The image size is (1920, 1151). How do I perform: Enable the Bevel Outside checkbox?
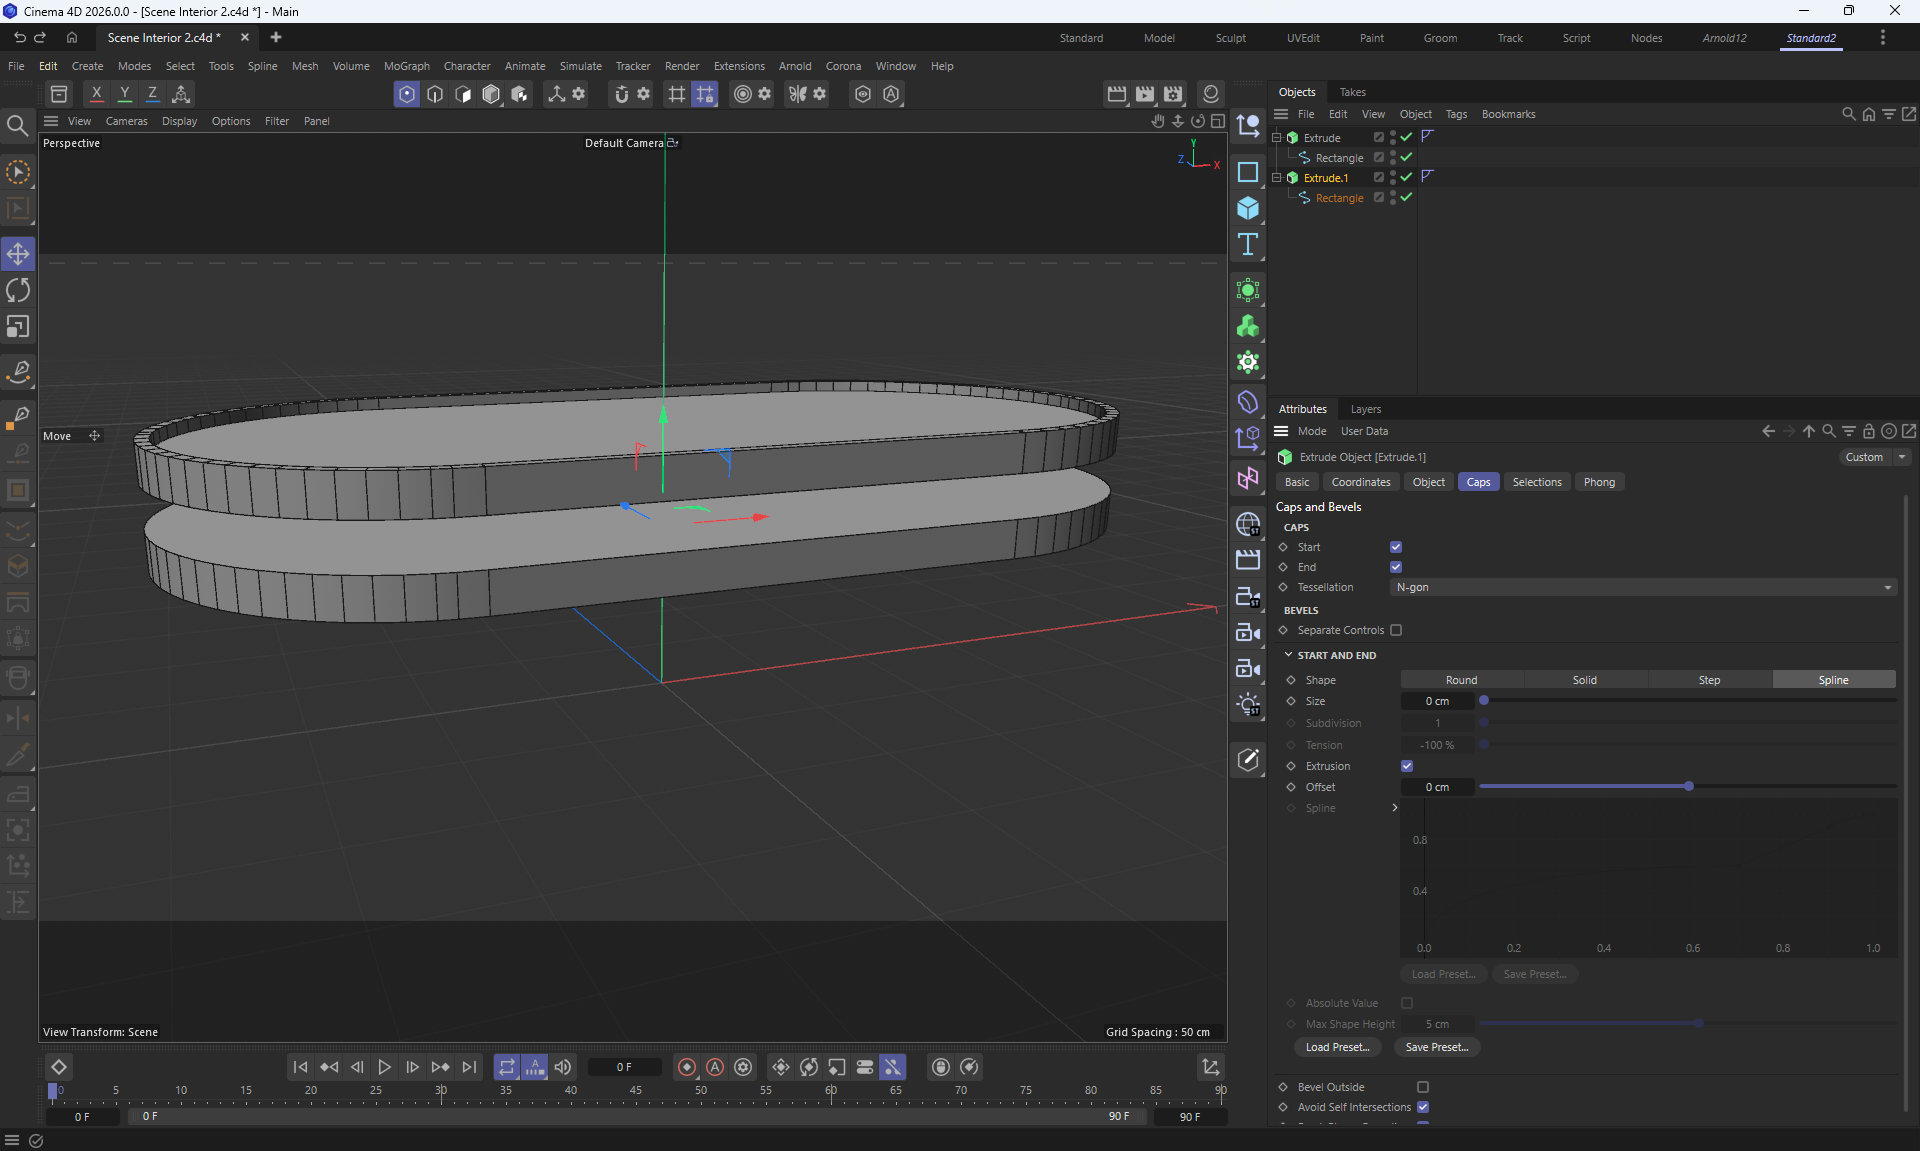1423,1087
